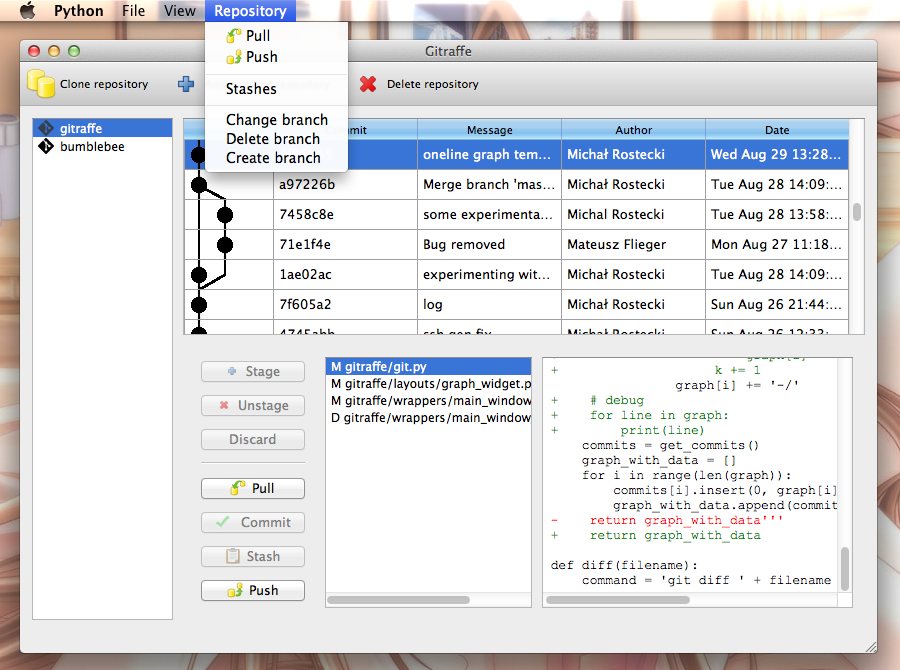The image size is (900, 670).
Task: Click the 'oneline graph tem...' message cell
Action: pyautogui.click(x=490, y=154)
